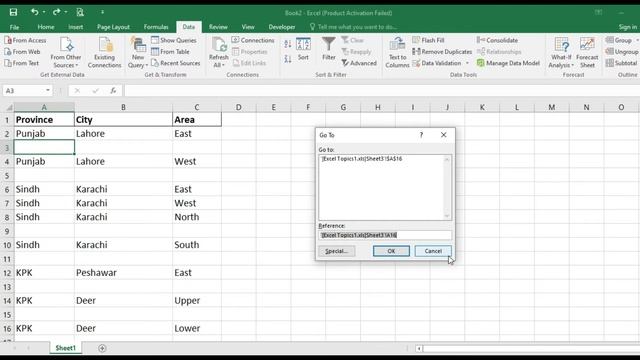This screenshot has width=640, height=360.
Task: Import data From Access
Action: pyautogui.click(x=25, y=40)
